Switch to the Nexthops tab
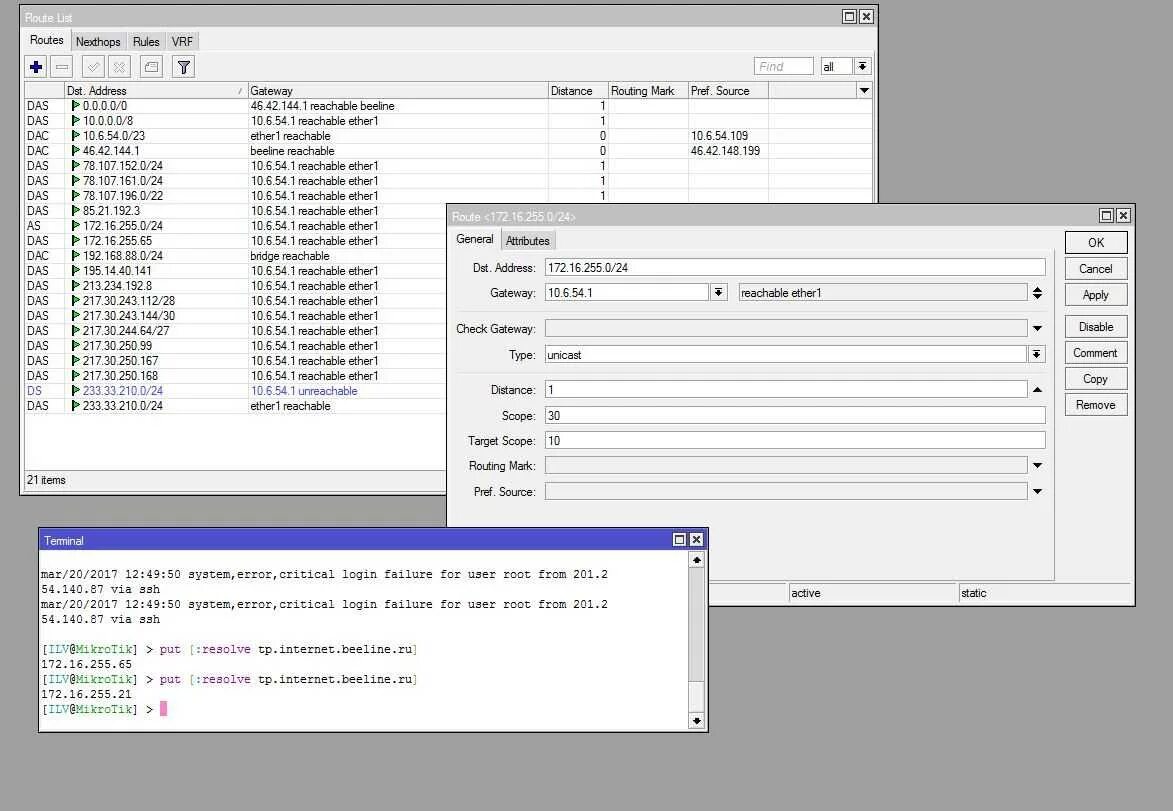The width and height of the screenshot is (1173, 811). click(x=98, y=42)
